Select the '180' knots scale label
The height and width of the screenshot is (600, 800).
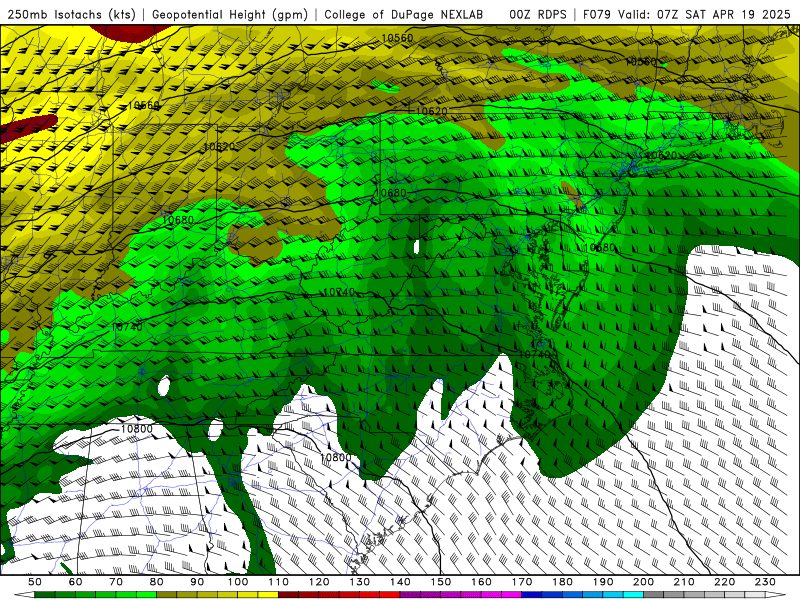[562, 582]
